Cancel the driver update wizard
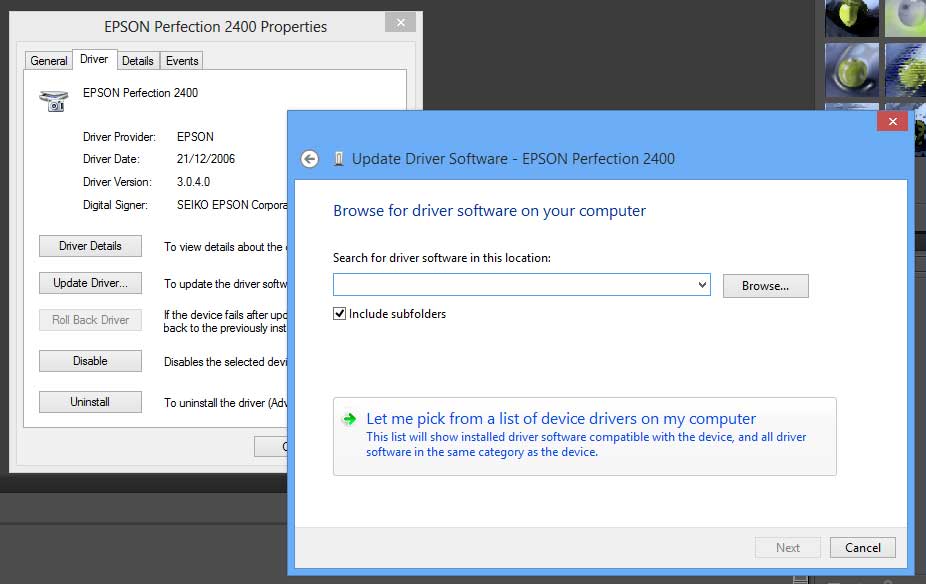This screenshot has width=926, height=584. (862, 547)
